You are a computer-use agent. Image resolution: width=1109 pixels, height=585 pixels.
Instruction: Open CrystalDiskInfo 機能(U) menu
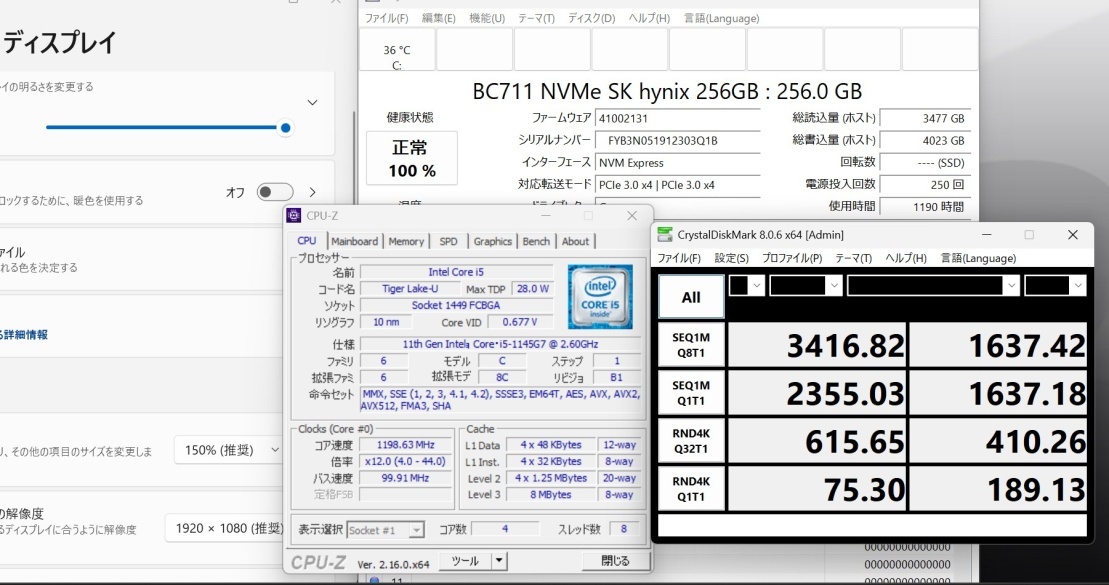(x=487, y=18)
